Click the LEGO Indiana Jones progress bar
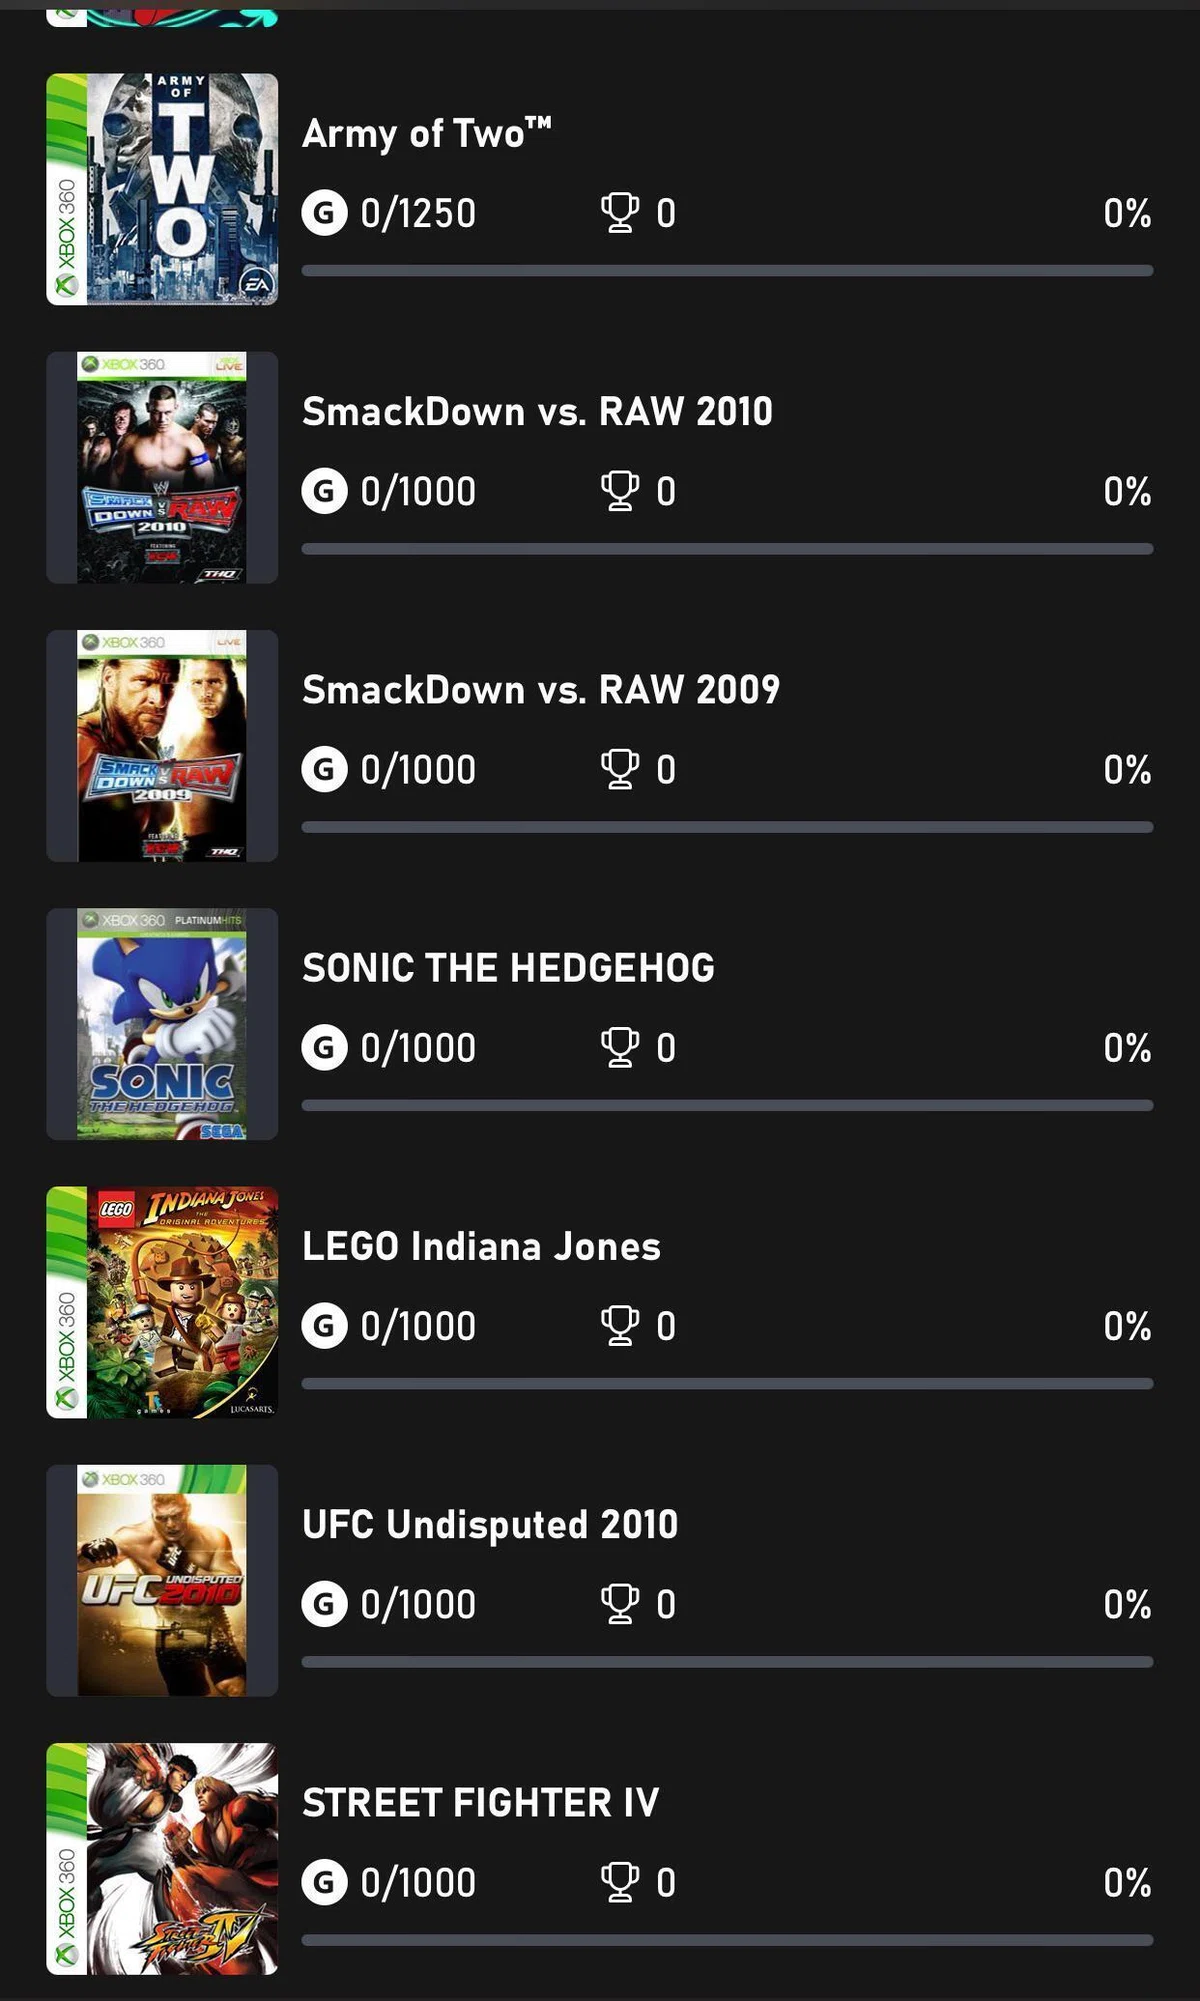The image size is (1200, 2001). click(727, 1383)
